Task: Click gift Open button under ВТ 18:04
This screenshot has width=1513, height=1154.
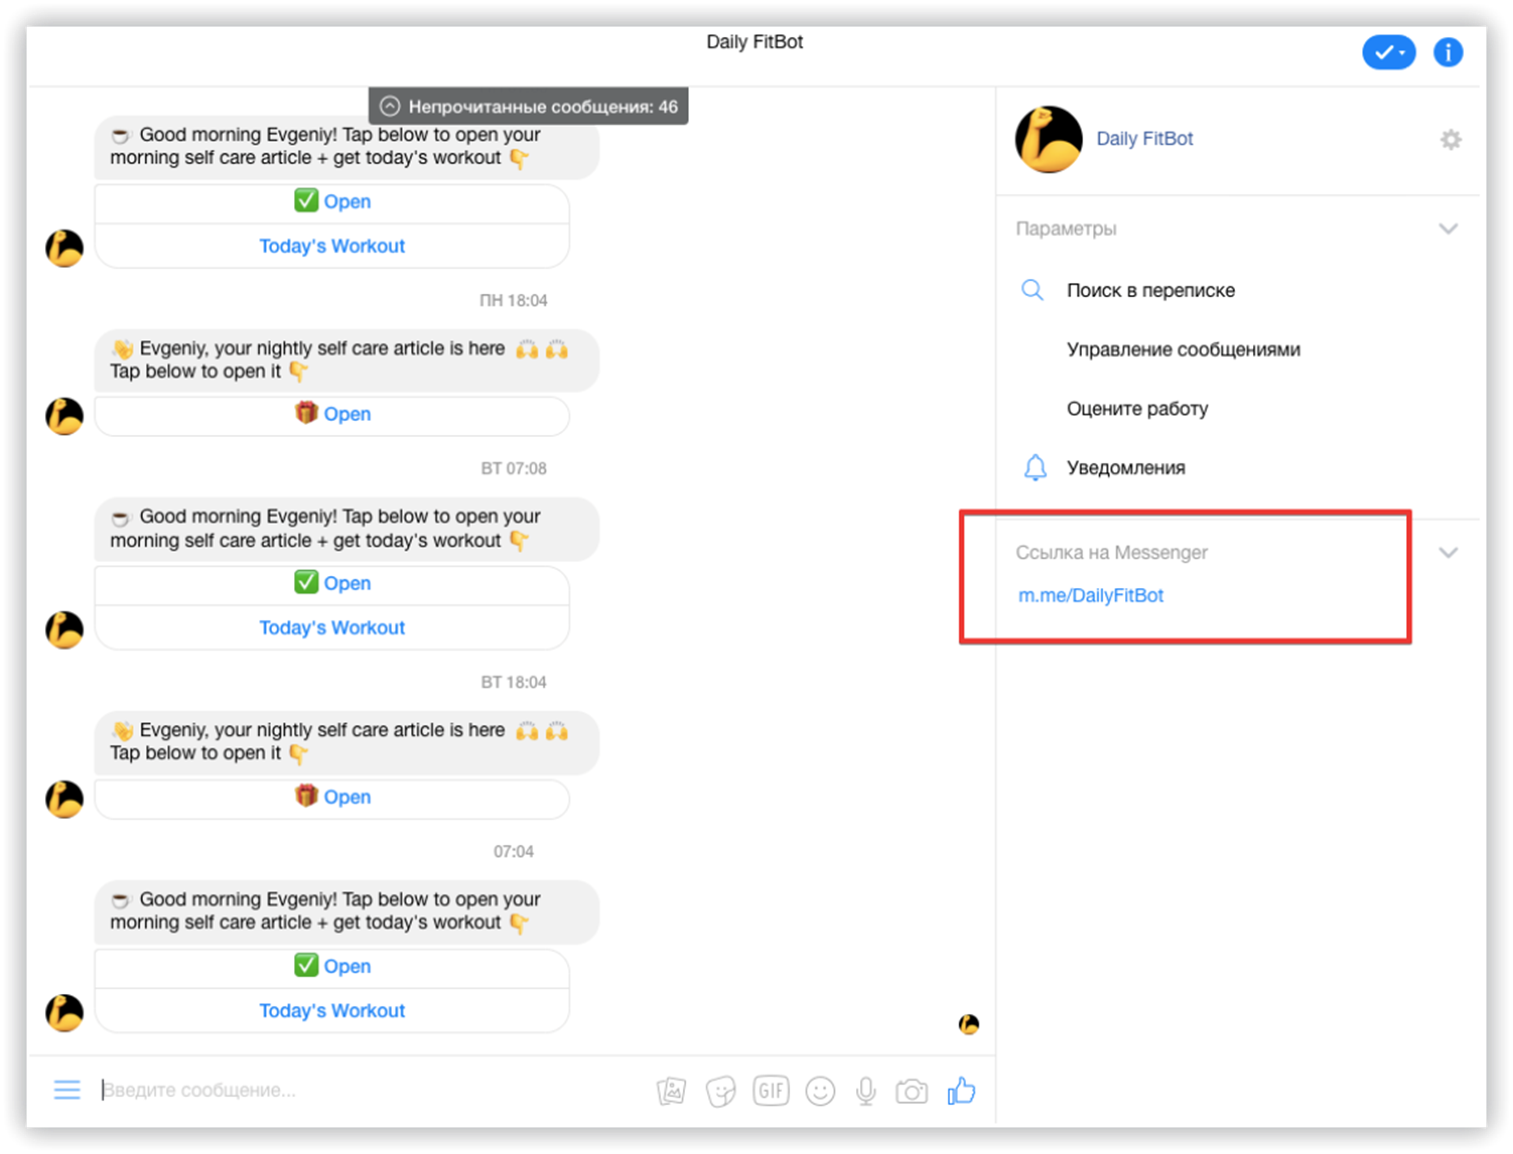Action: coord(332,798)
